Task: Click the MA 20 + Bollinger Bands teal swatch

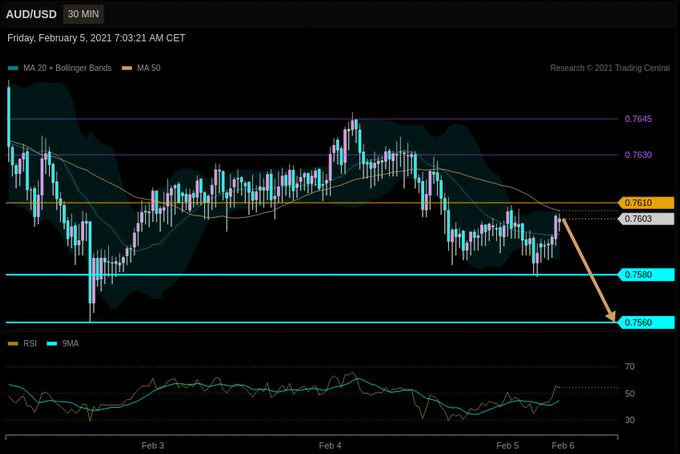Action: pyautogui.click(x=13, y=68)
